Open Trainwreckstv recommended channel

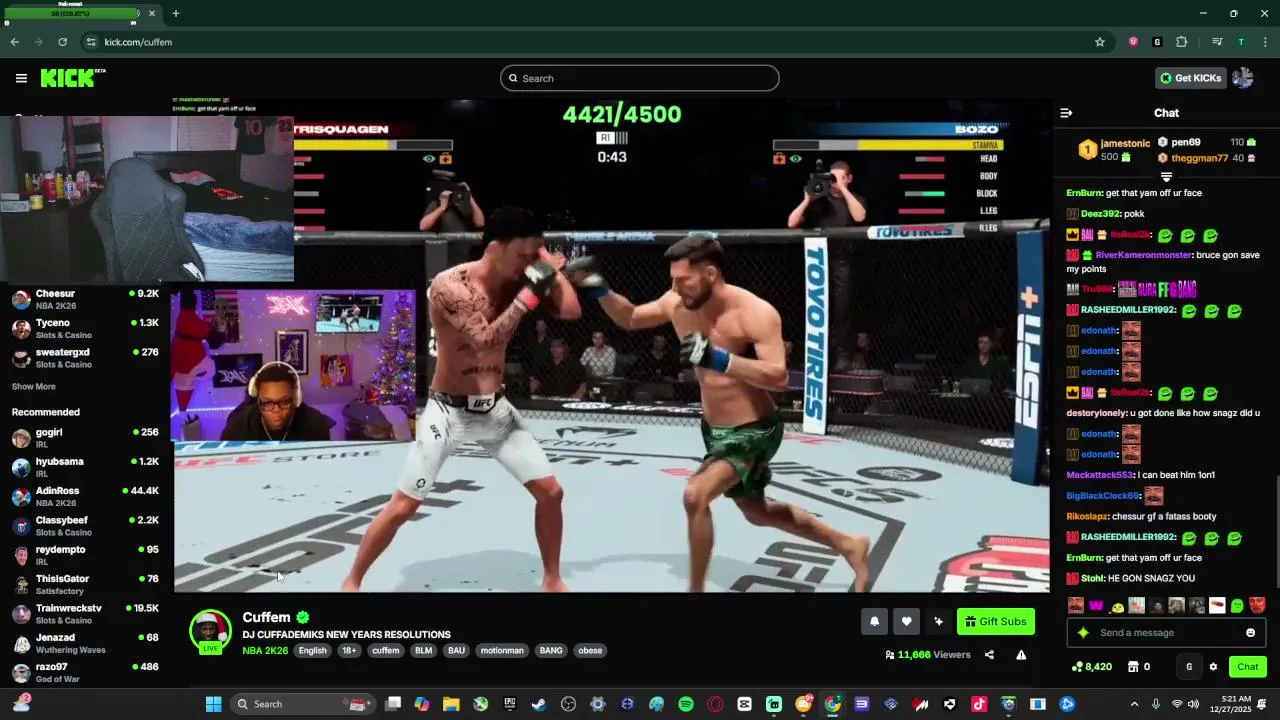[85, 614]
